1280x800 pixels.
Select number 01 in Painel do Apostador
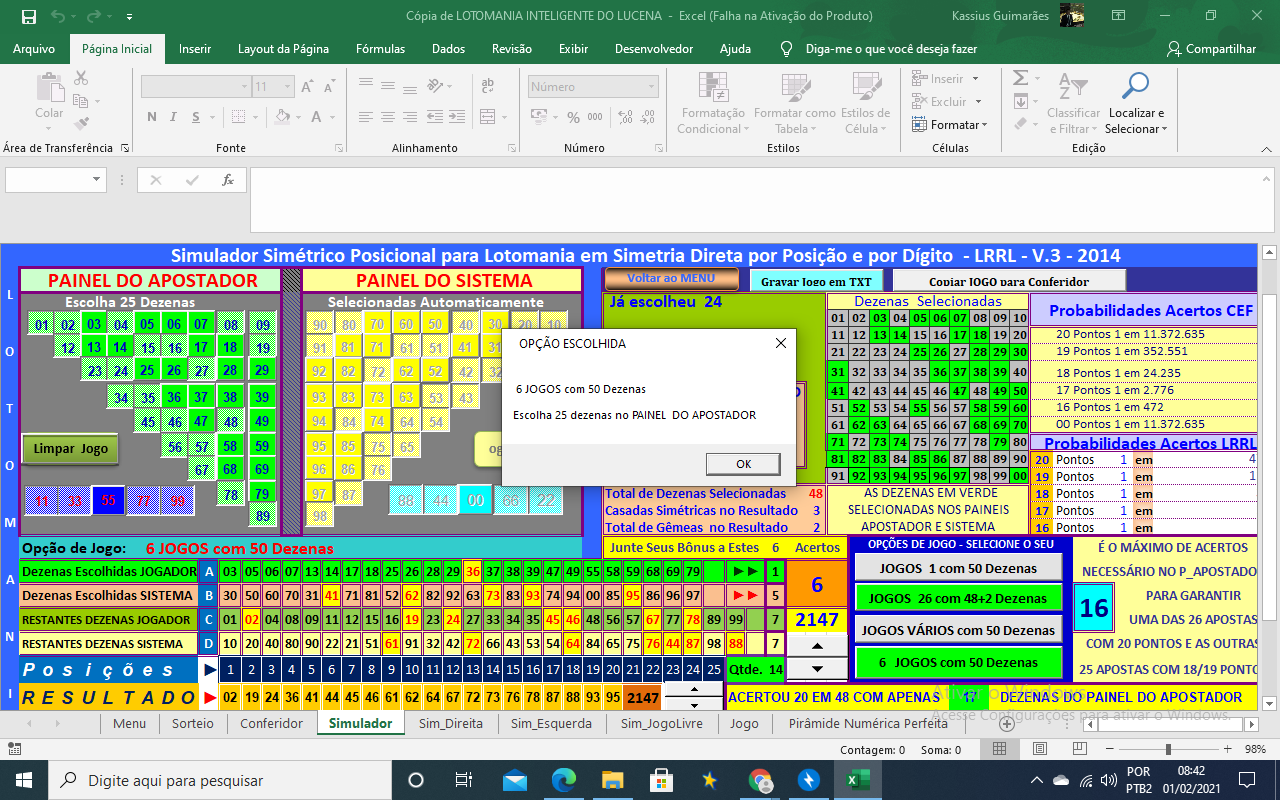pyautogui.click(x=41, y=325)
